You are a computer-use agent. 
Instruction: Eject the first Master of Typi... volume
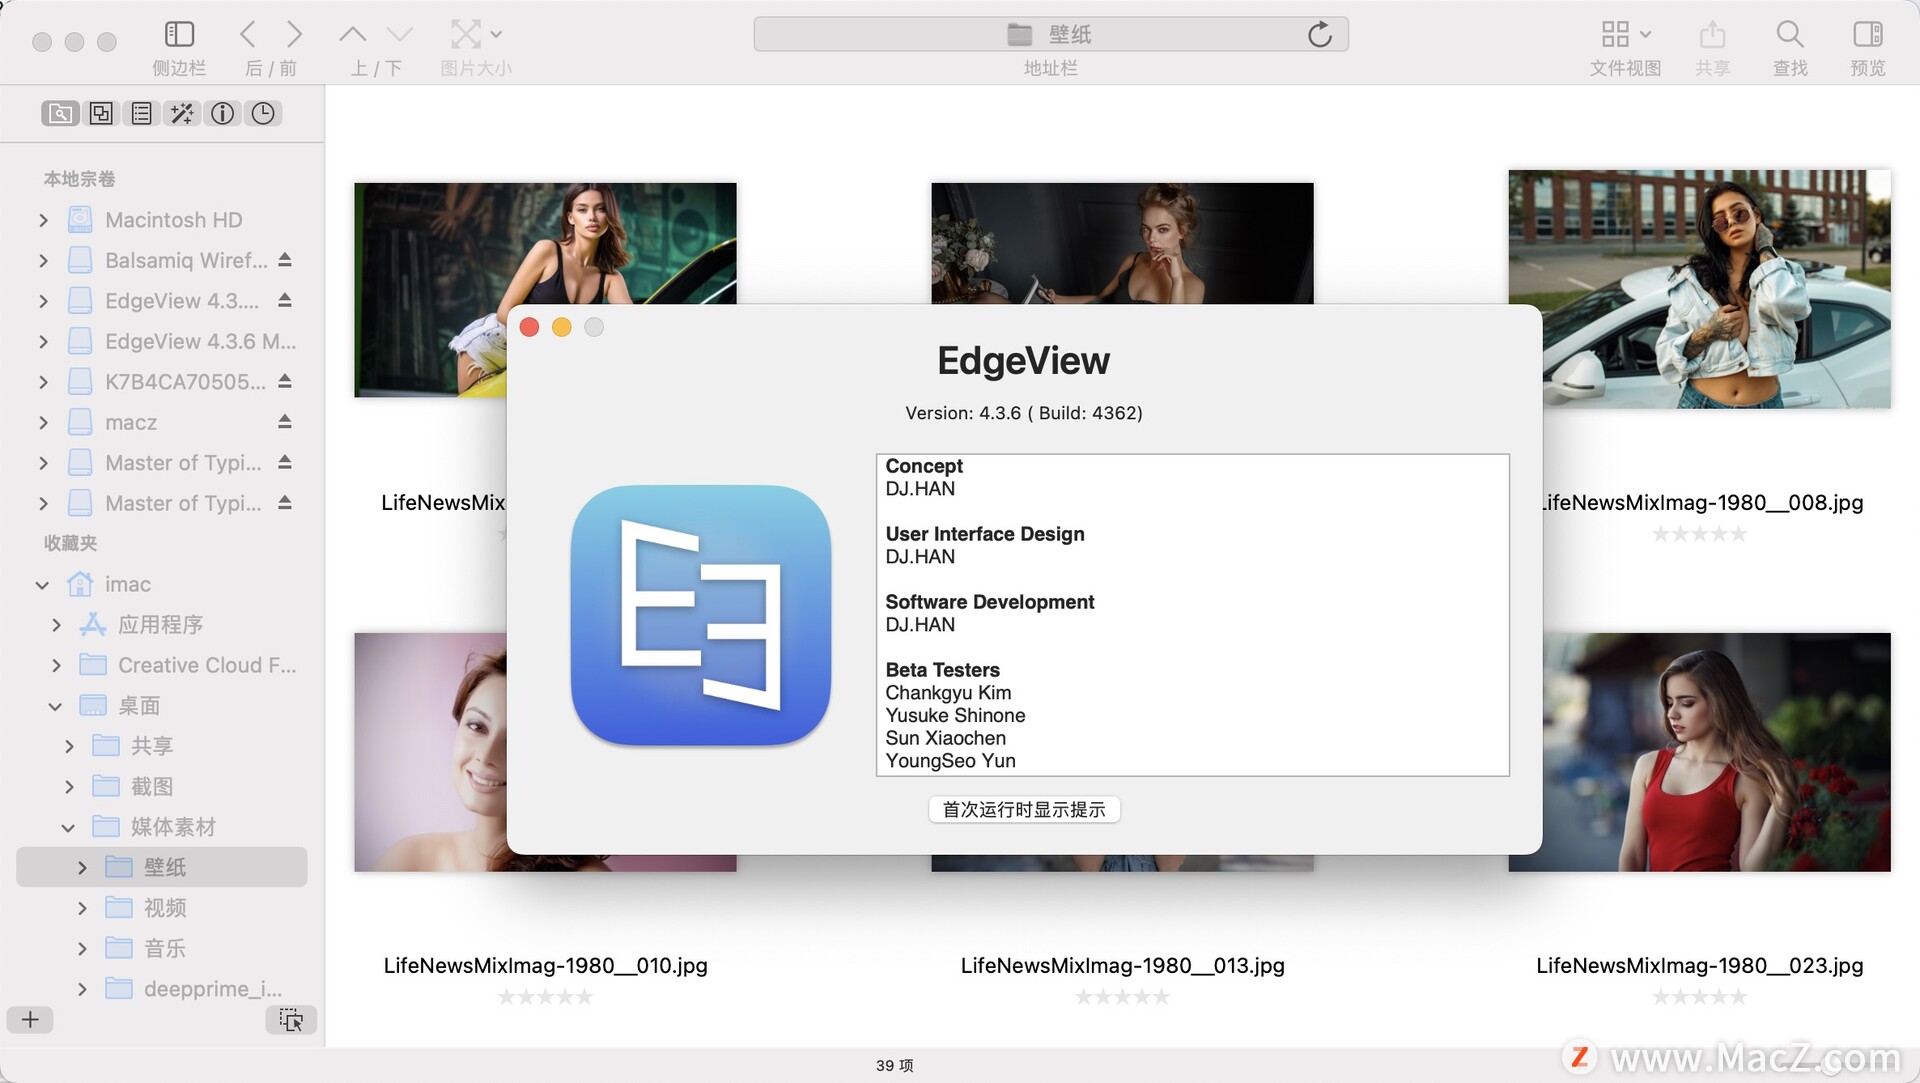click(285, 462)
